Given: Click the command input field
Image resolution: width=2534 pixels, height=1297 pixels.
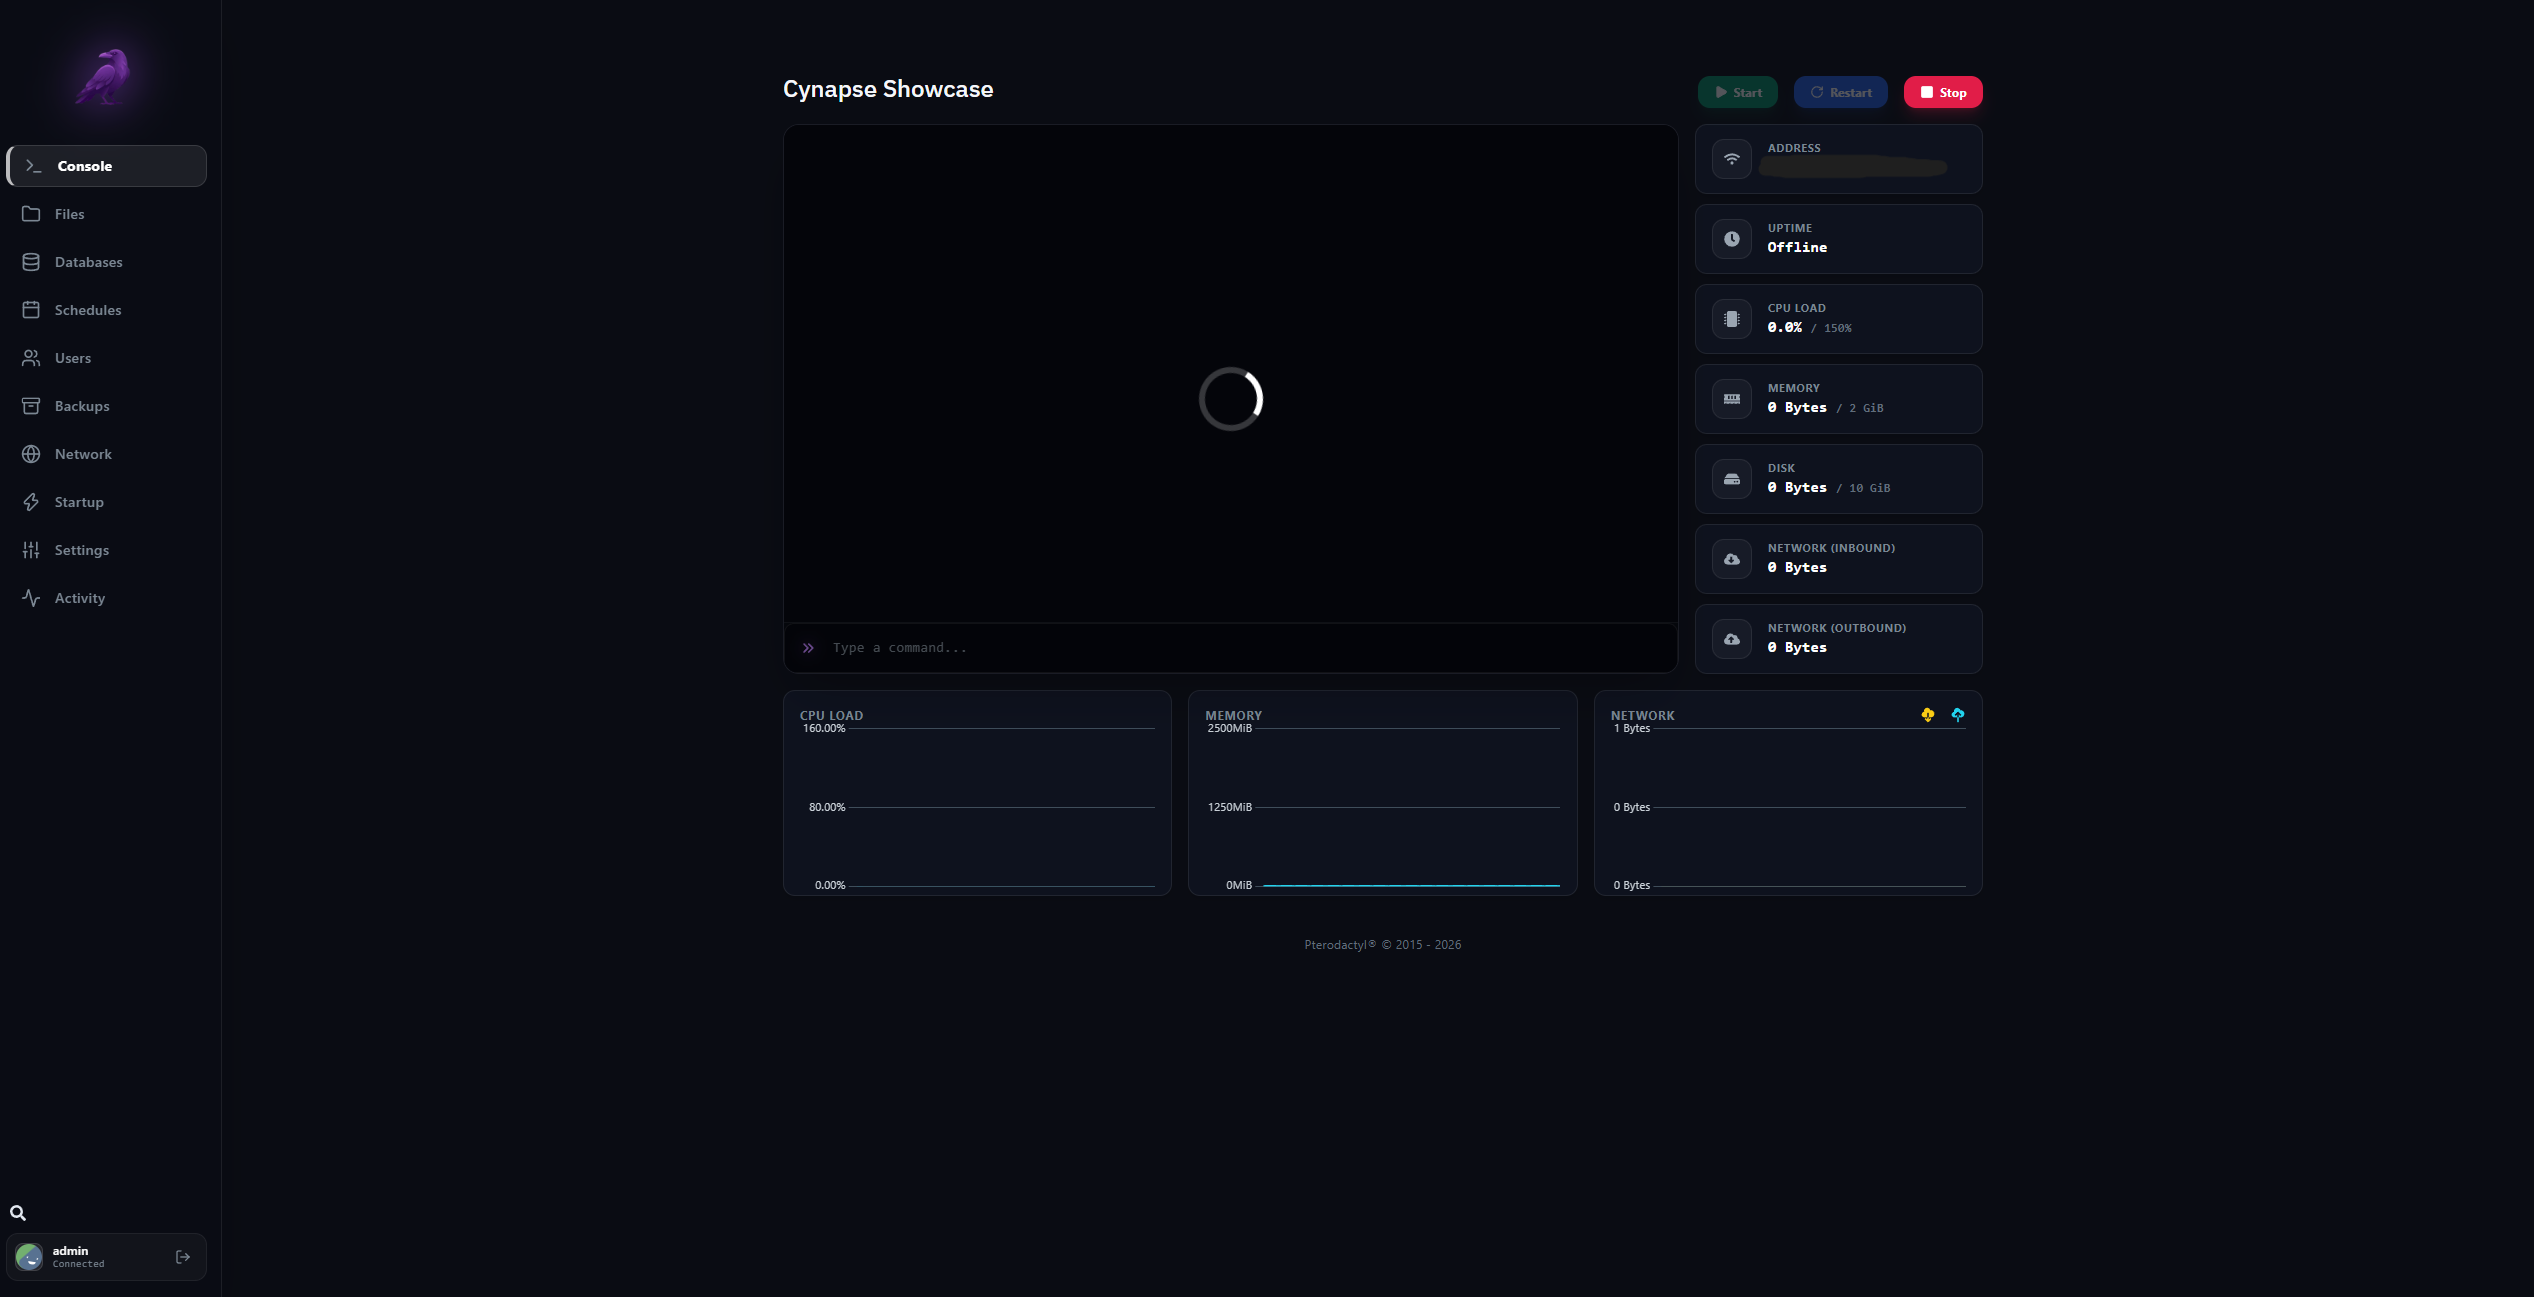Looking at the screenshot, I should 1230,648.
